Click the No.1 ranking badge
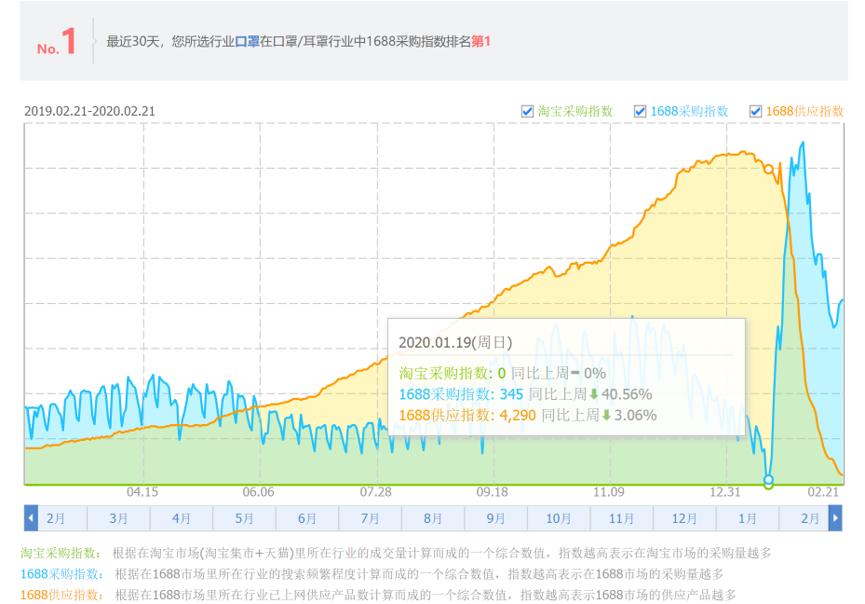865x604 pixels. (x=57, y=43)
